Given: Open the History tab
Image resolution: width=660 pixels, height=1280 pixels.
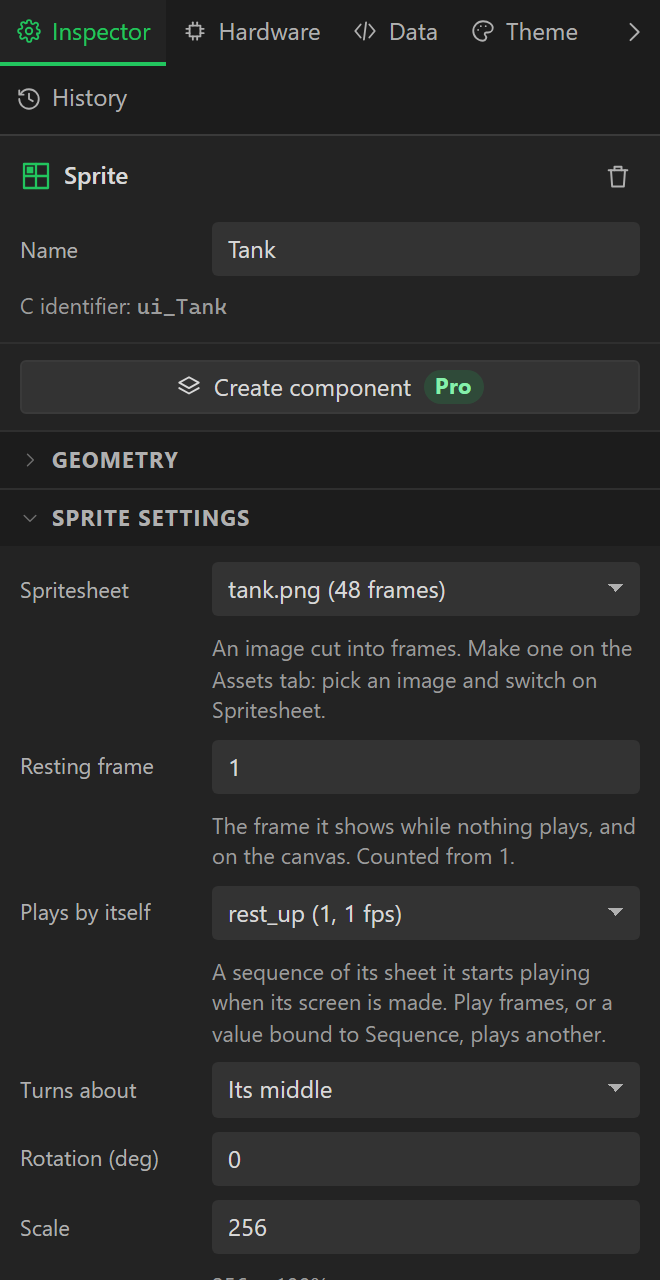Looking at the screenshot, I should click(x=73, y=98).
